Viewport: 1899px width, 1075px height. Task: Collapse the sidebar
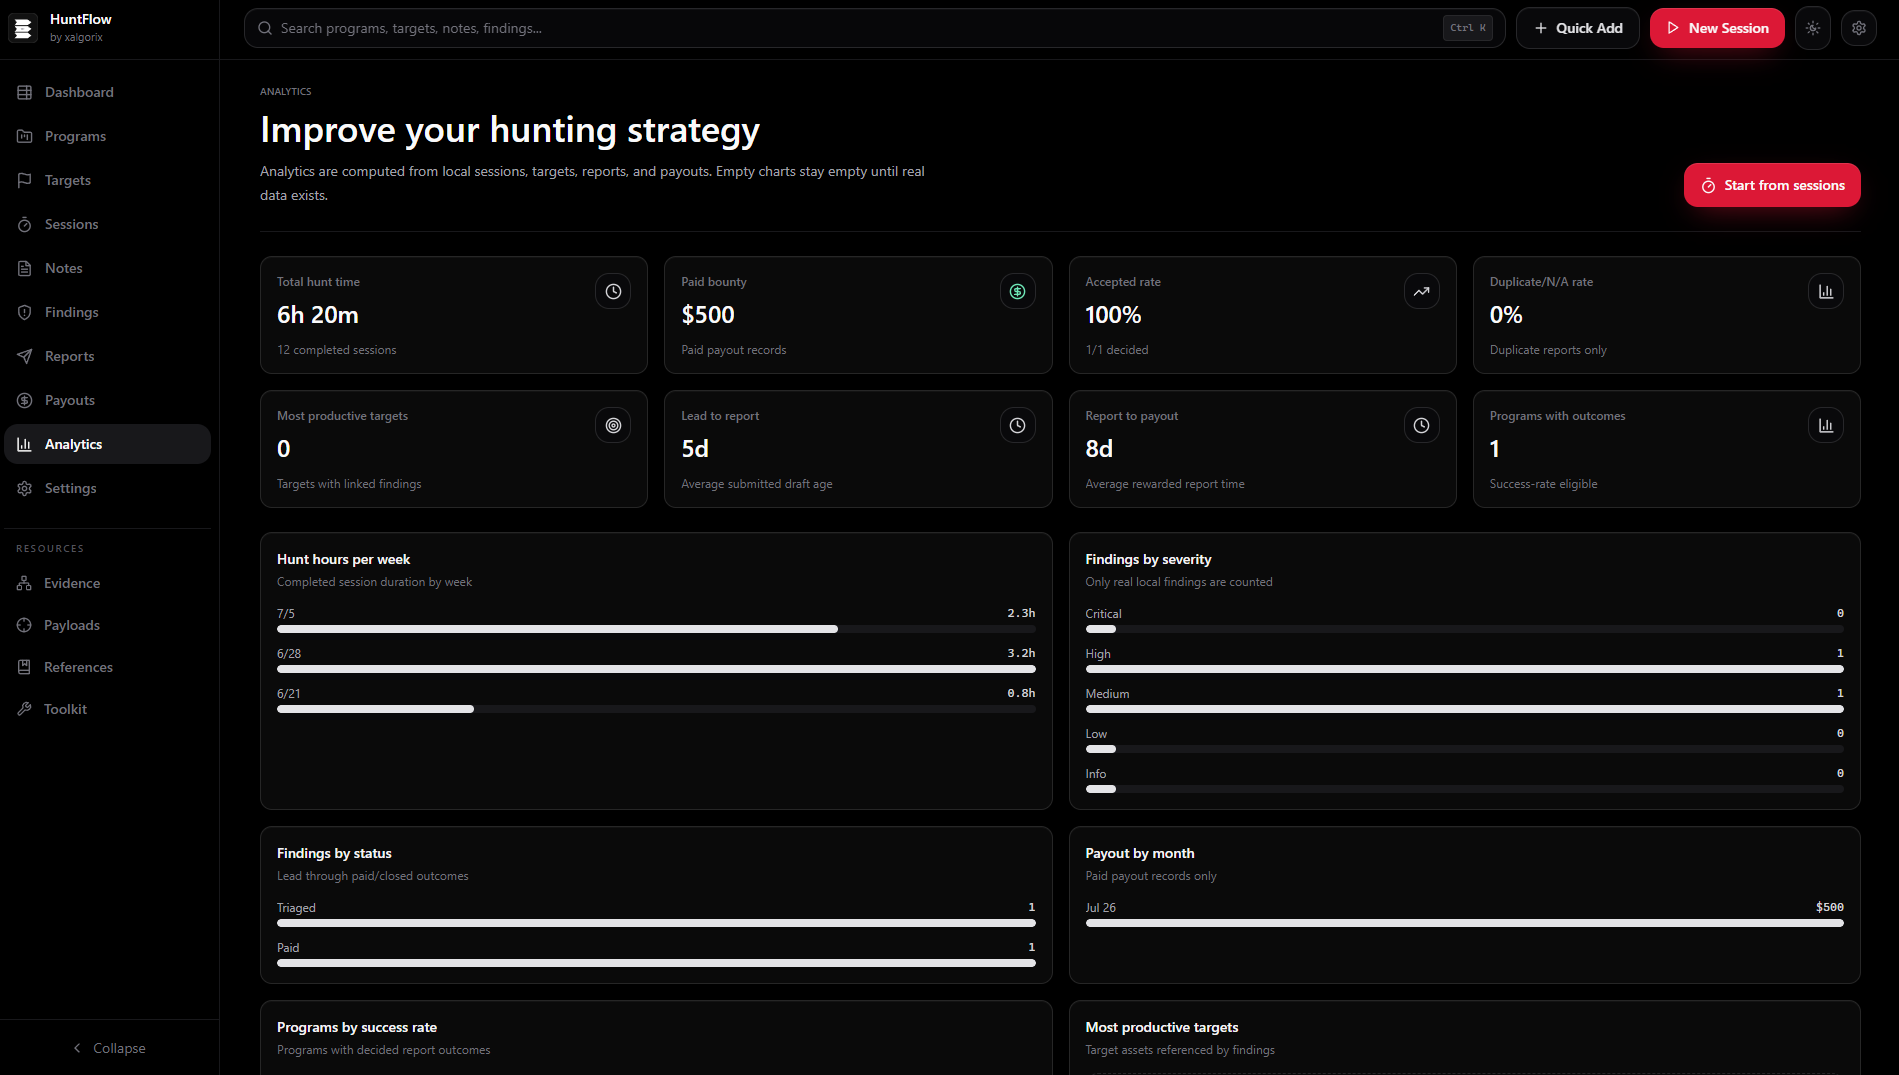pyautogui.click(x=109, y=1048)
